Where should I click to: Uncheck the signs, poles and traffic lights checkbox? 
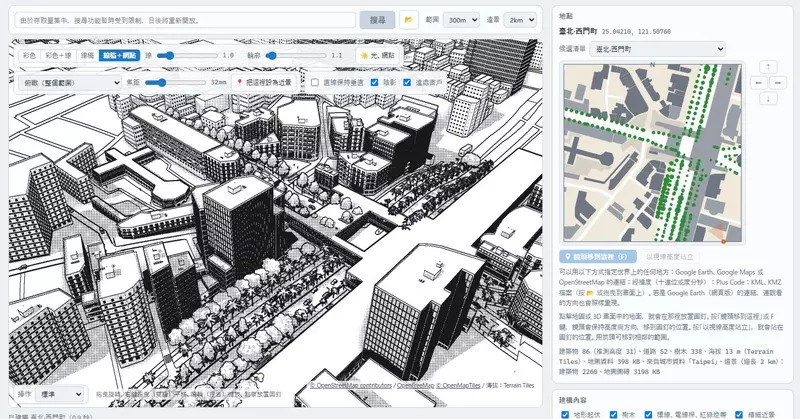tap(648, 414)
